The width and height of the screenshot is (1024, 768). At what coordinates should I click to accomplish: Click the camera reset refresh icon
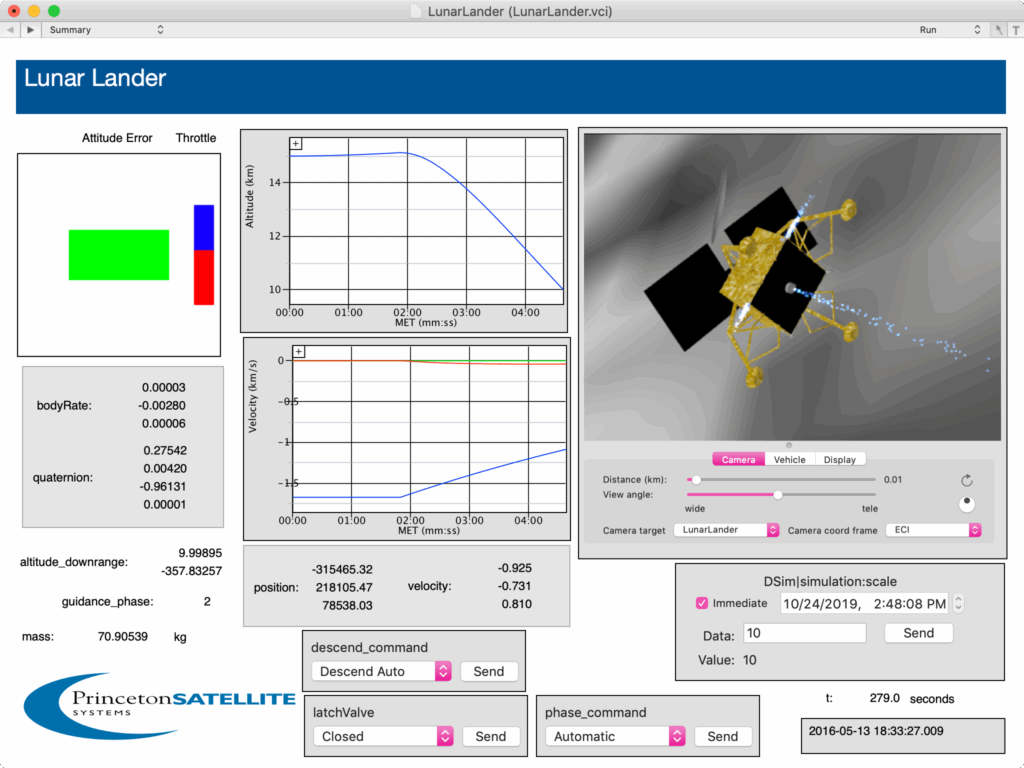pos(967,481)
